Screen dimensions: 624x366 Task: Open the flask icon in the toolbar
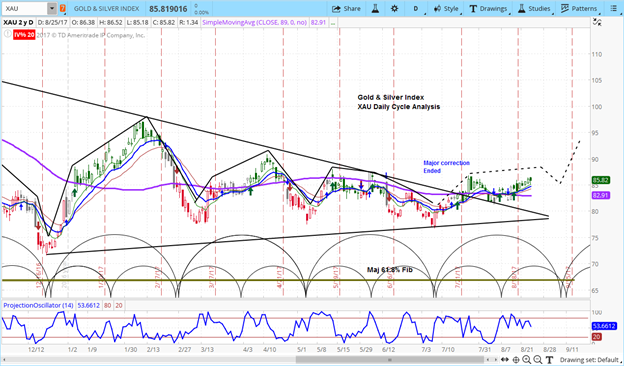point(375,8)
